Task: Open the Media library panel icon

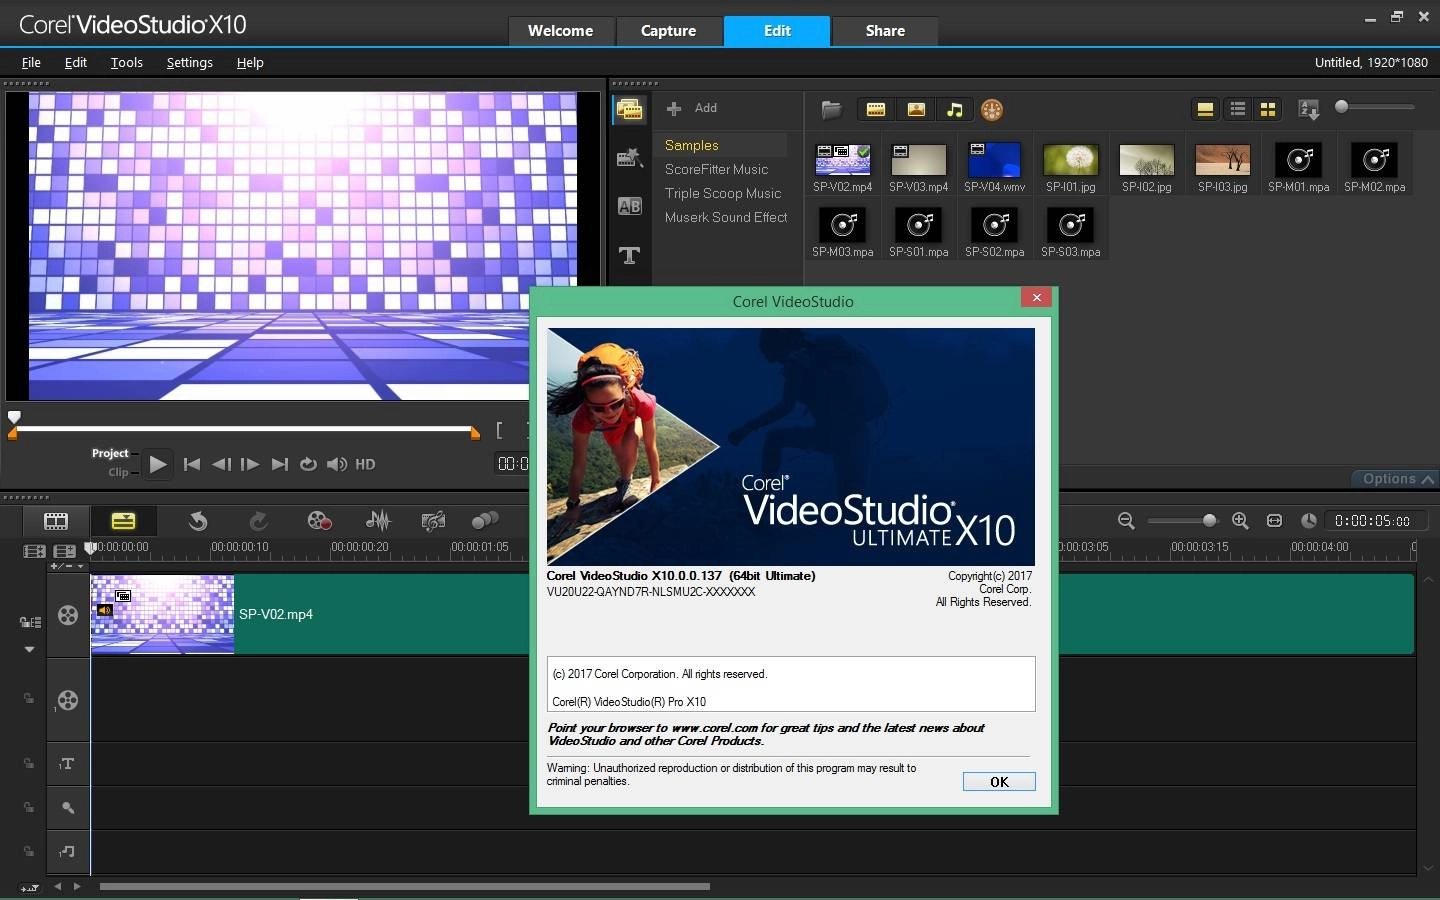Action: point(630,110)
